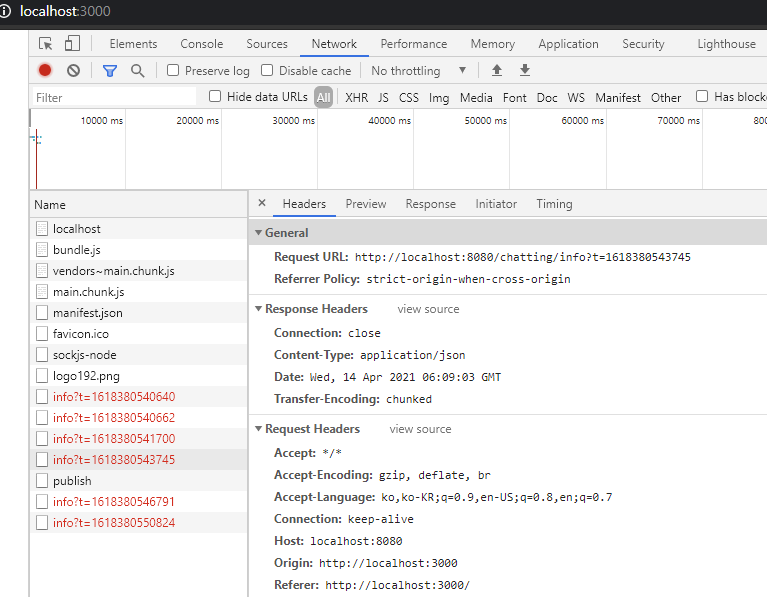This screenshot has height=597, width=767.
Task: Click icon next to favicon.ico
Action: (x=42, y=334)
